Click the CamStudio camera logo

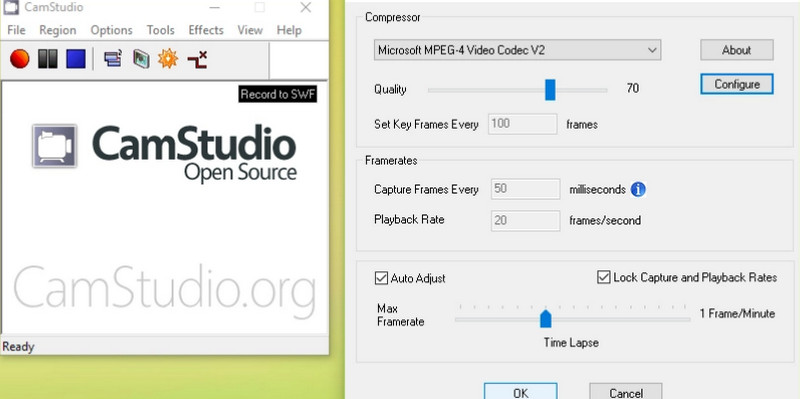click(x=55, y=146)
